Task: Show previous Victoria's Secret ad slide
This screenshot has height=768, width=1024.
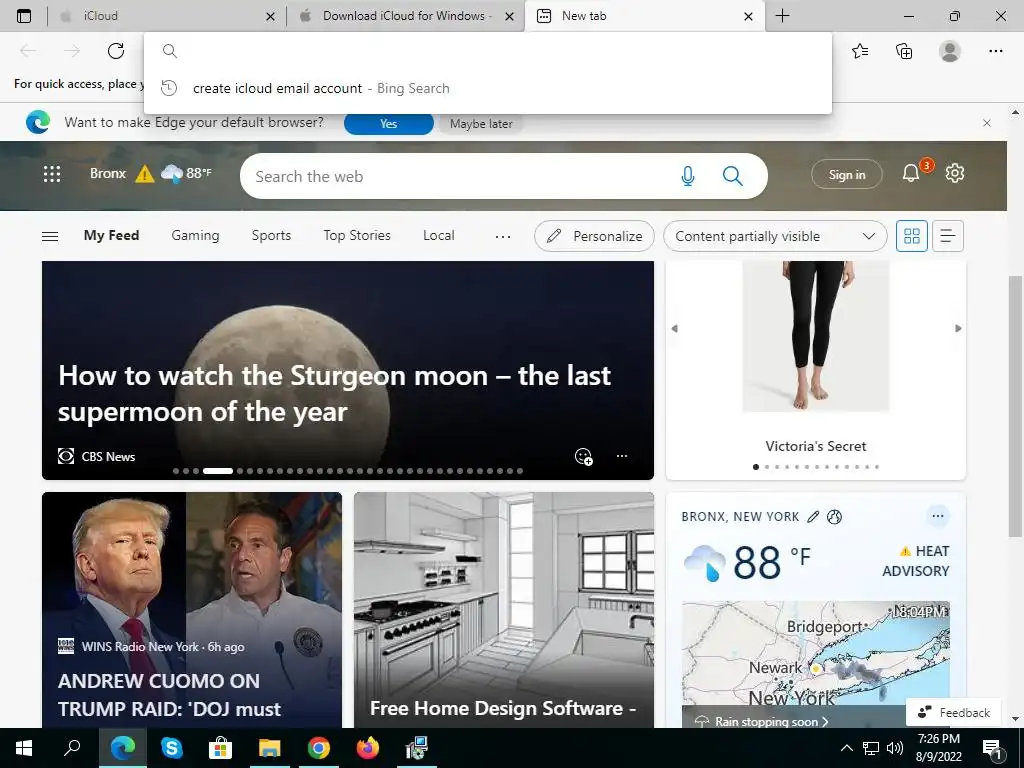Action: click(675, 328)
